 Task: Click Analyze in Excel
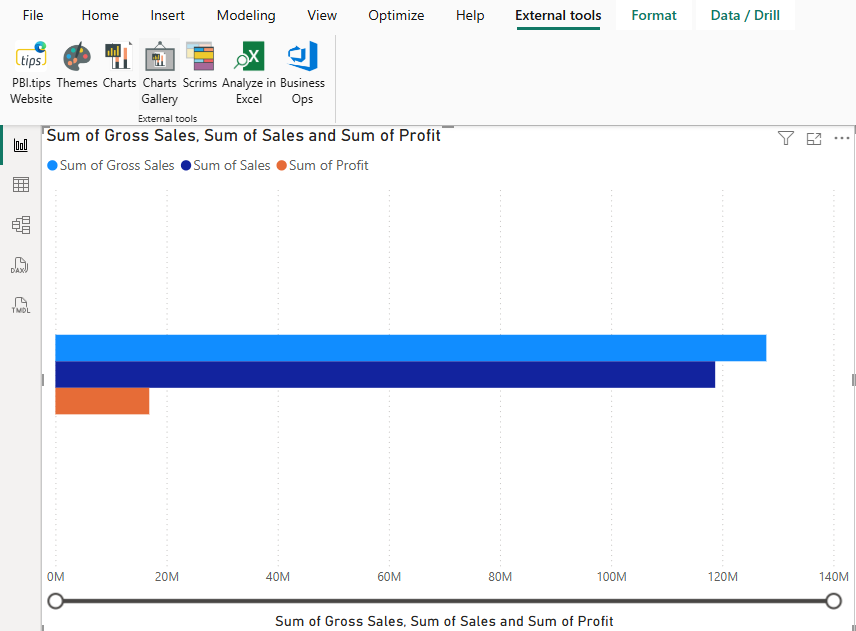click(x=249, y=73)
